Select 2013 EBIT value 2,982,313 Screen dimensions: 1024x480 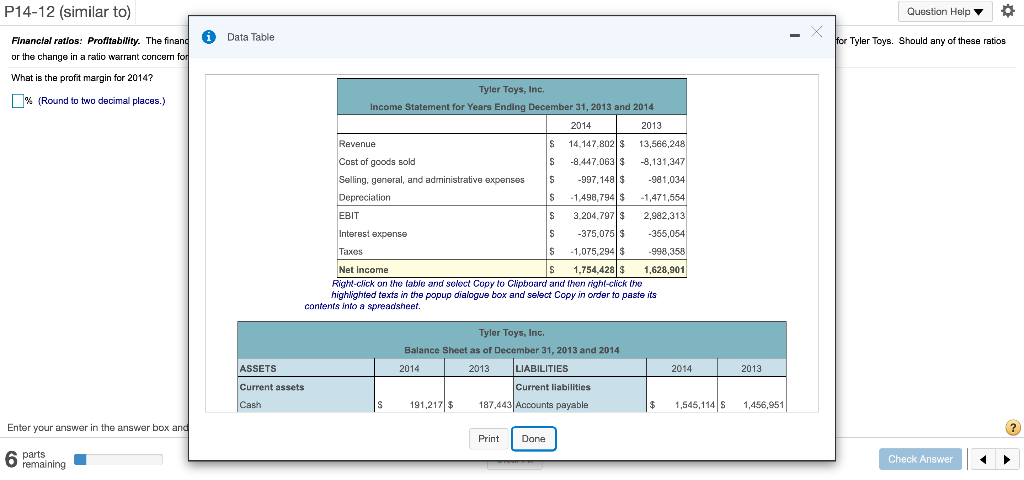coord(665,216)
